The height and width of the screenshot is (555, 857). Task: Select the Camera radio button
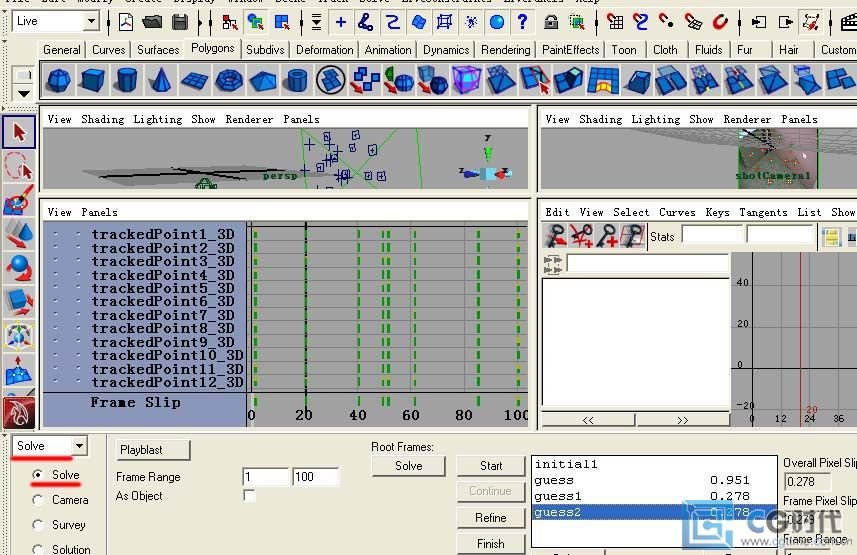pos(38,500)
